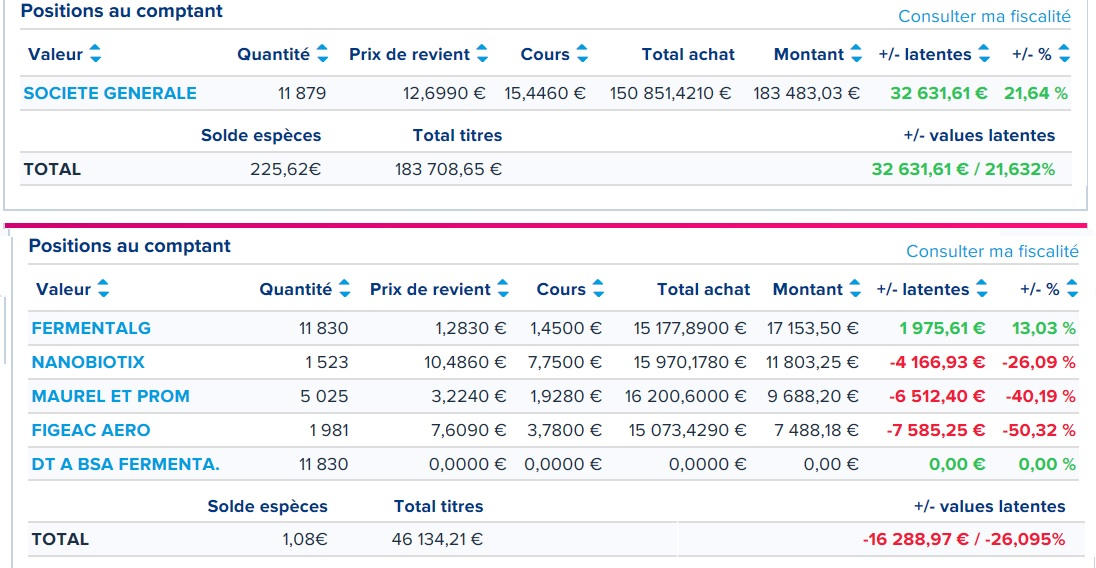Select Société Générale quantity 11 879
The height and width of the screenshot is (568, 1096).
pos(302,93)
